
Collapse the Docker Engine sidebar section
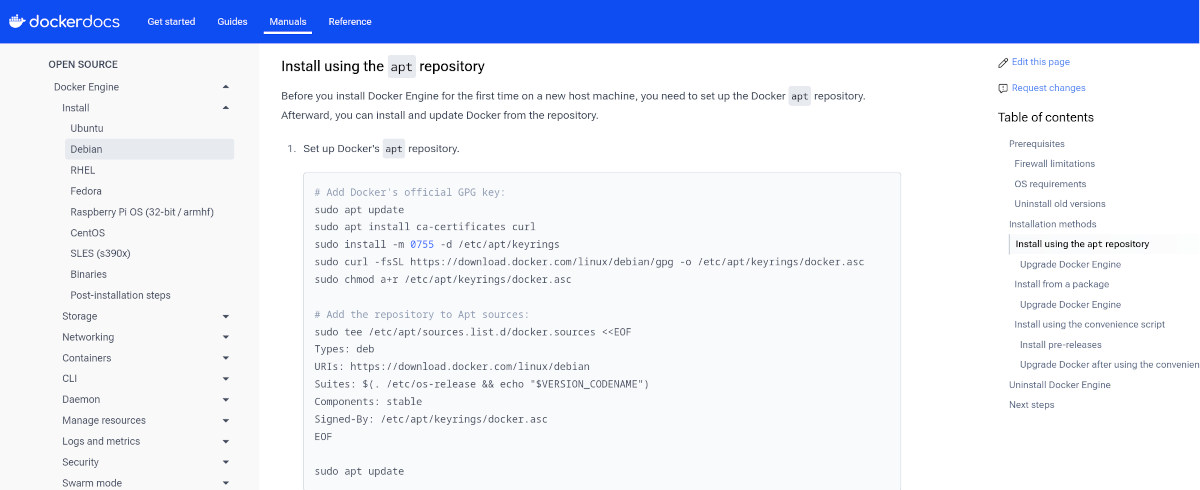(226, 87)
